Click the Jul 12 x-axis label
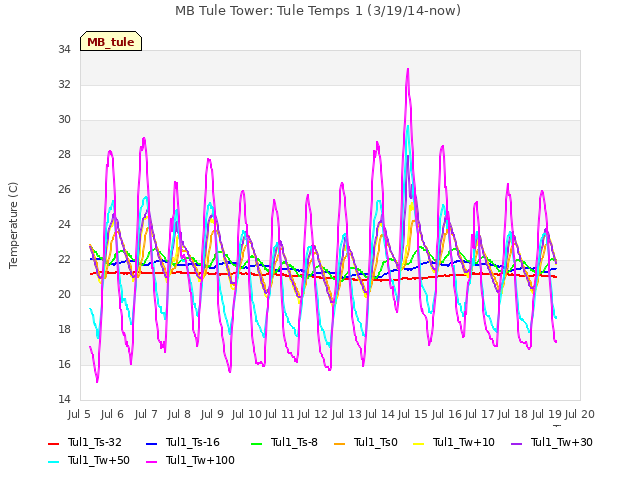The width and height of the screenshot is (640, 480). (313, 414)
